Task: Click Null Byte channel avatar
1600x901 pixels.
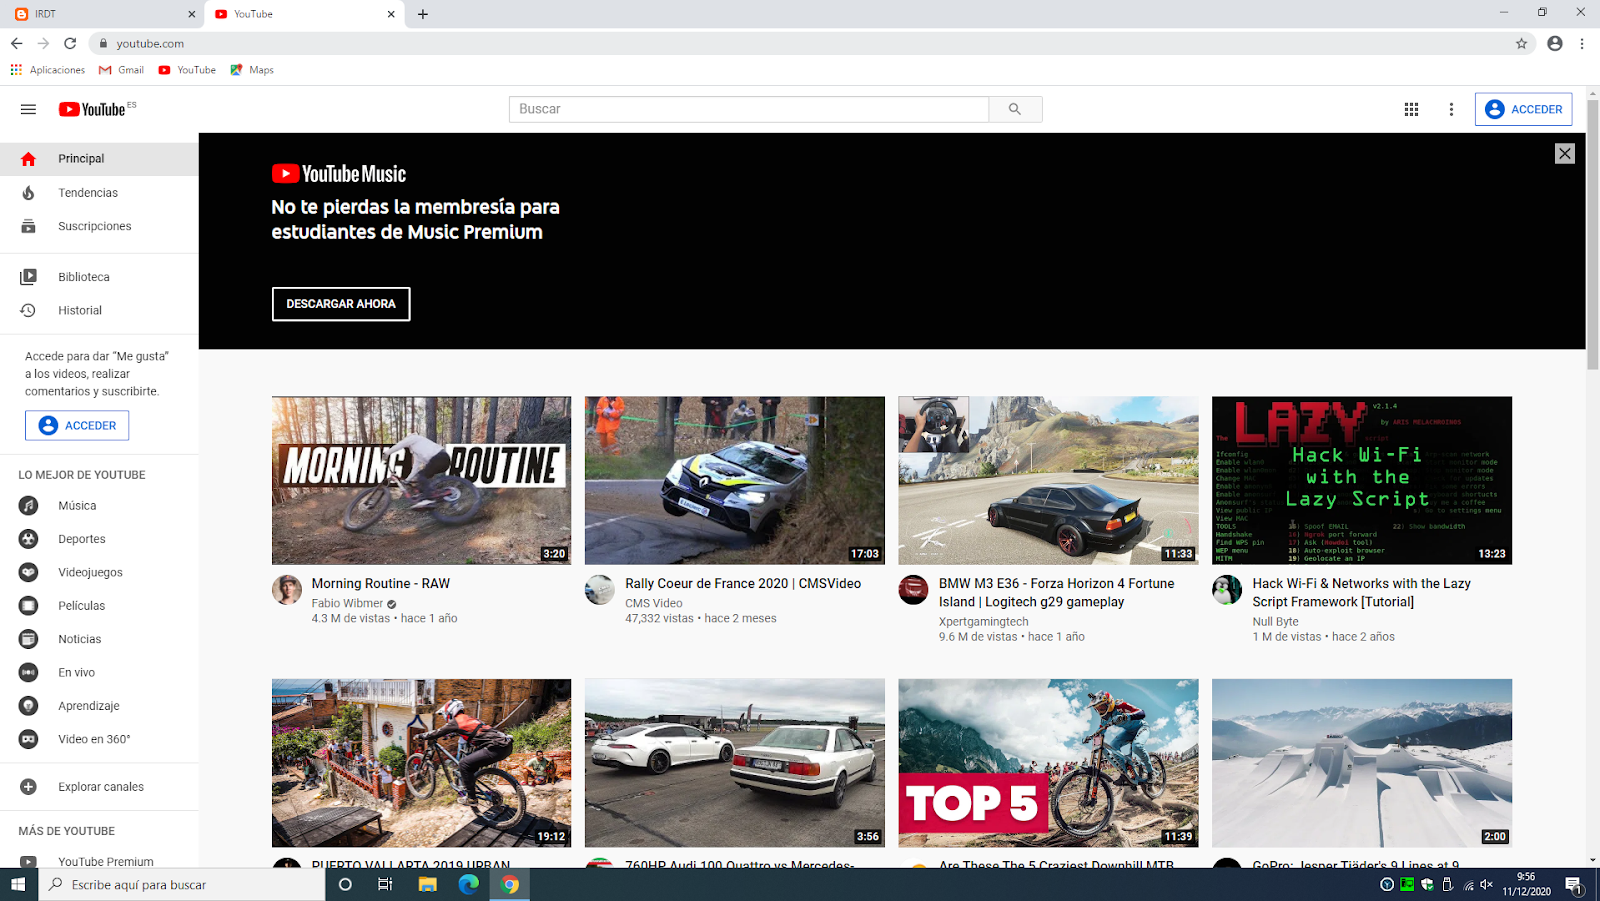Action: (1227, 590)
